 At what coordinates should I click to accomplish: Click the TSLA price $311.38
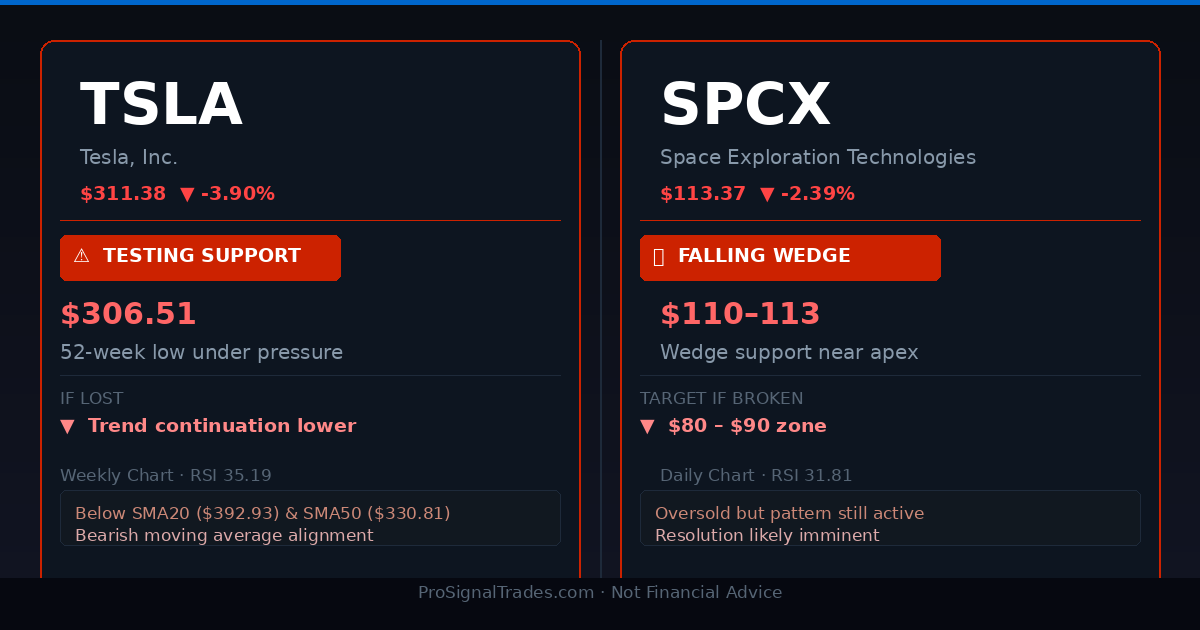[123, 195]
